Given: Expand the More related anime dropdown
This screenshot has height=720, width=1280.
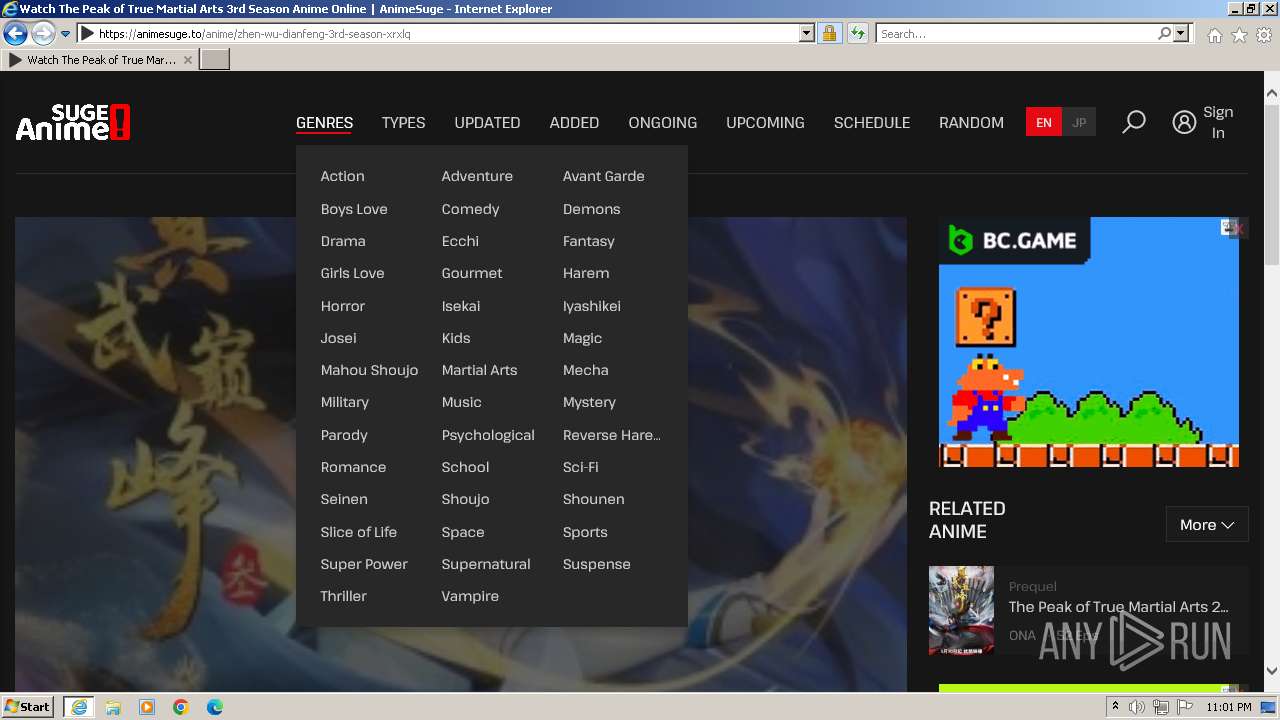Looking at the screenshot, I should 1207,524.
